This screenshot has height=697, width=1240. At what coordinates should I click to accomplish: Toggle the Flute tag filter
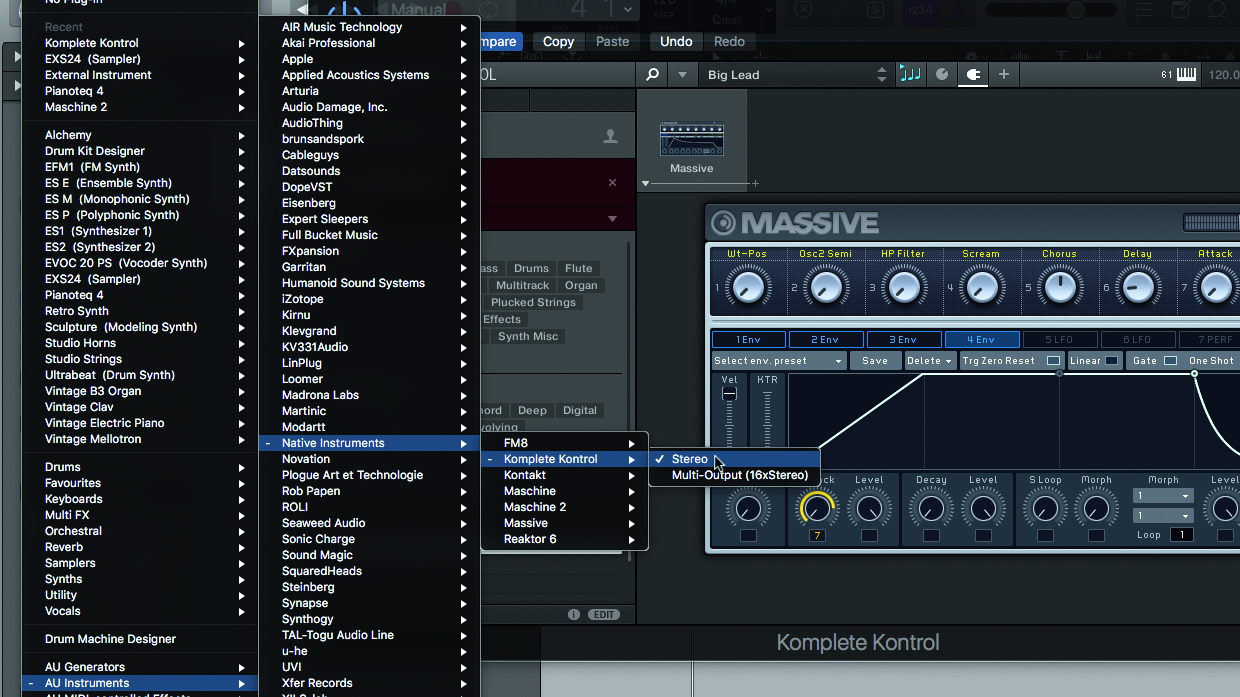(578, 268)
